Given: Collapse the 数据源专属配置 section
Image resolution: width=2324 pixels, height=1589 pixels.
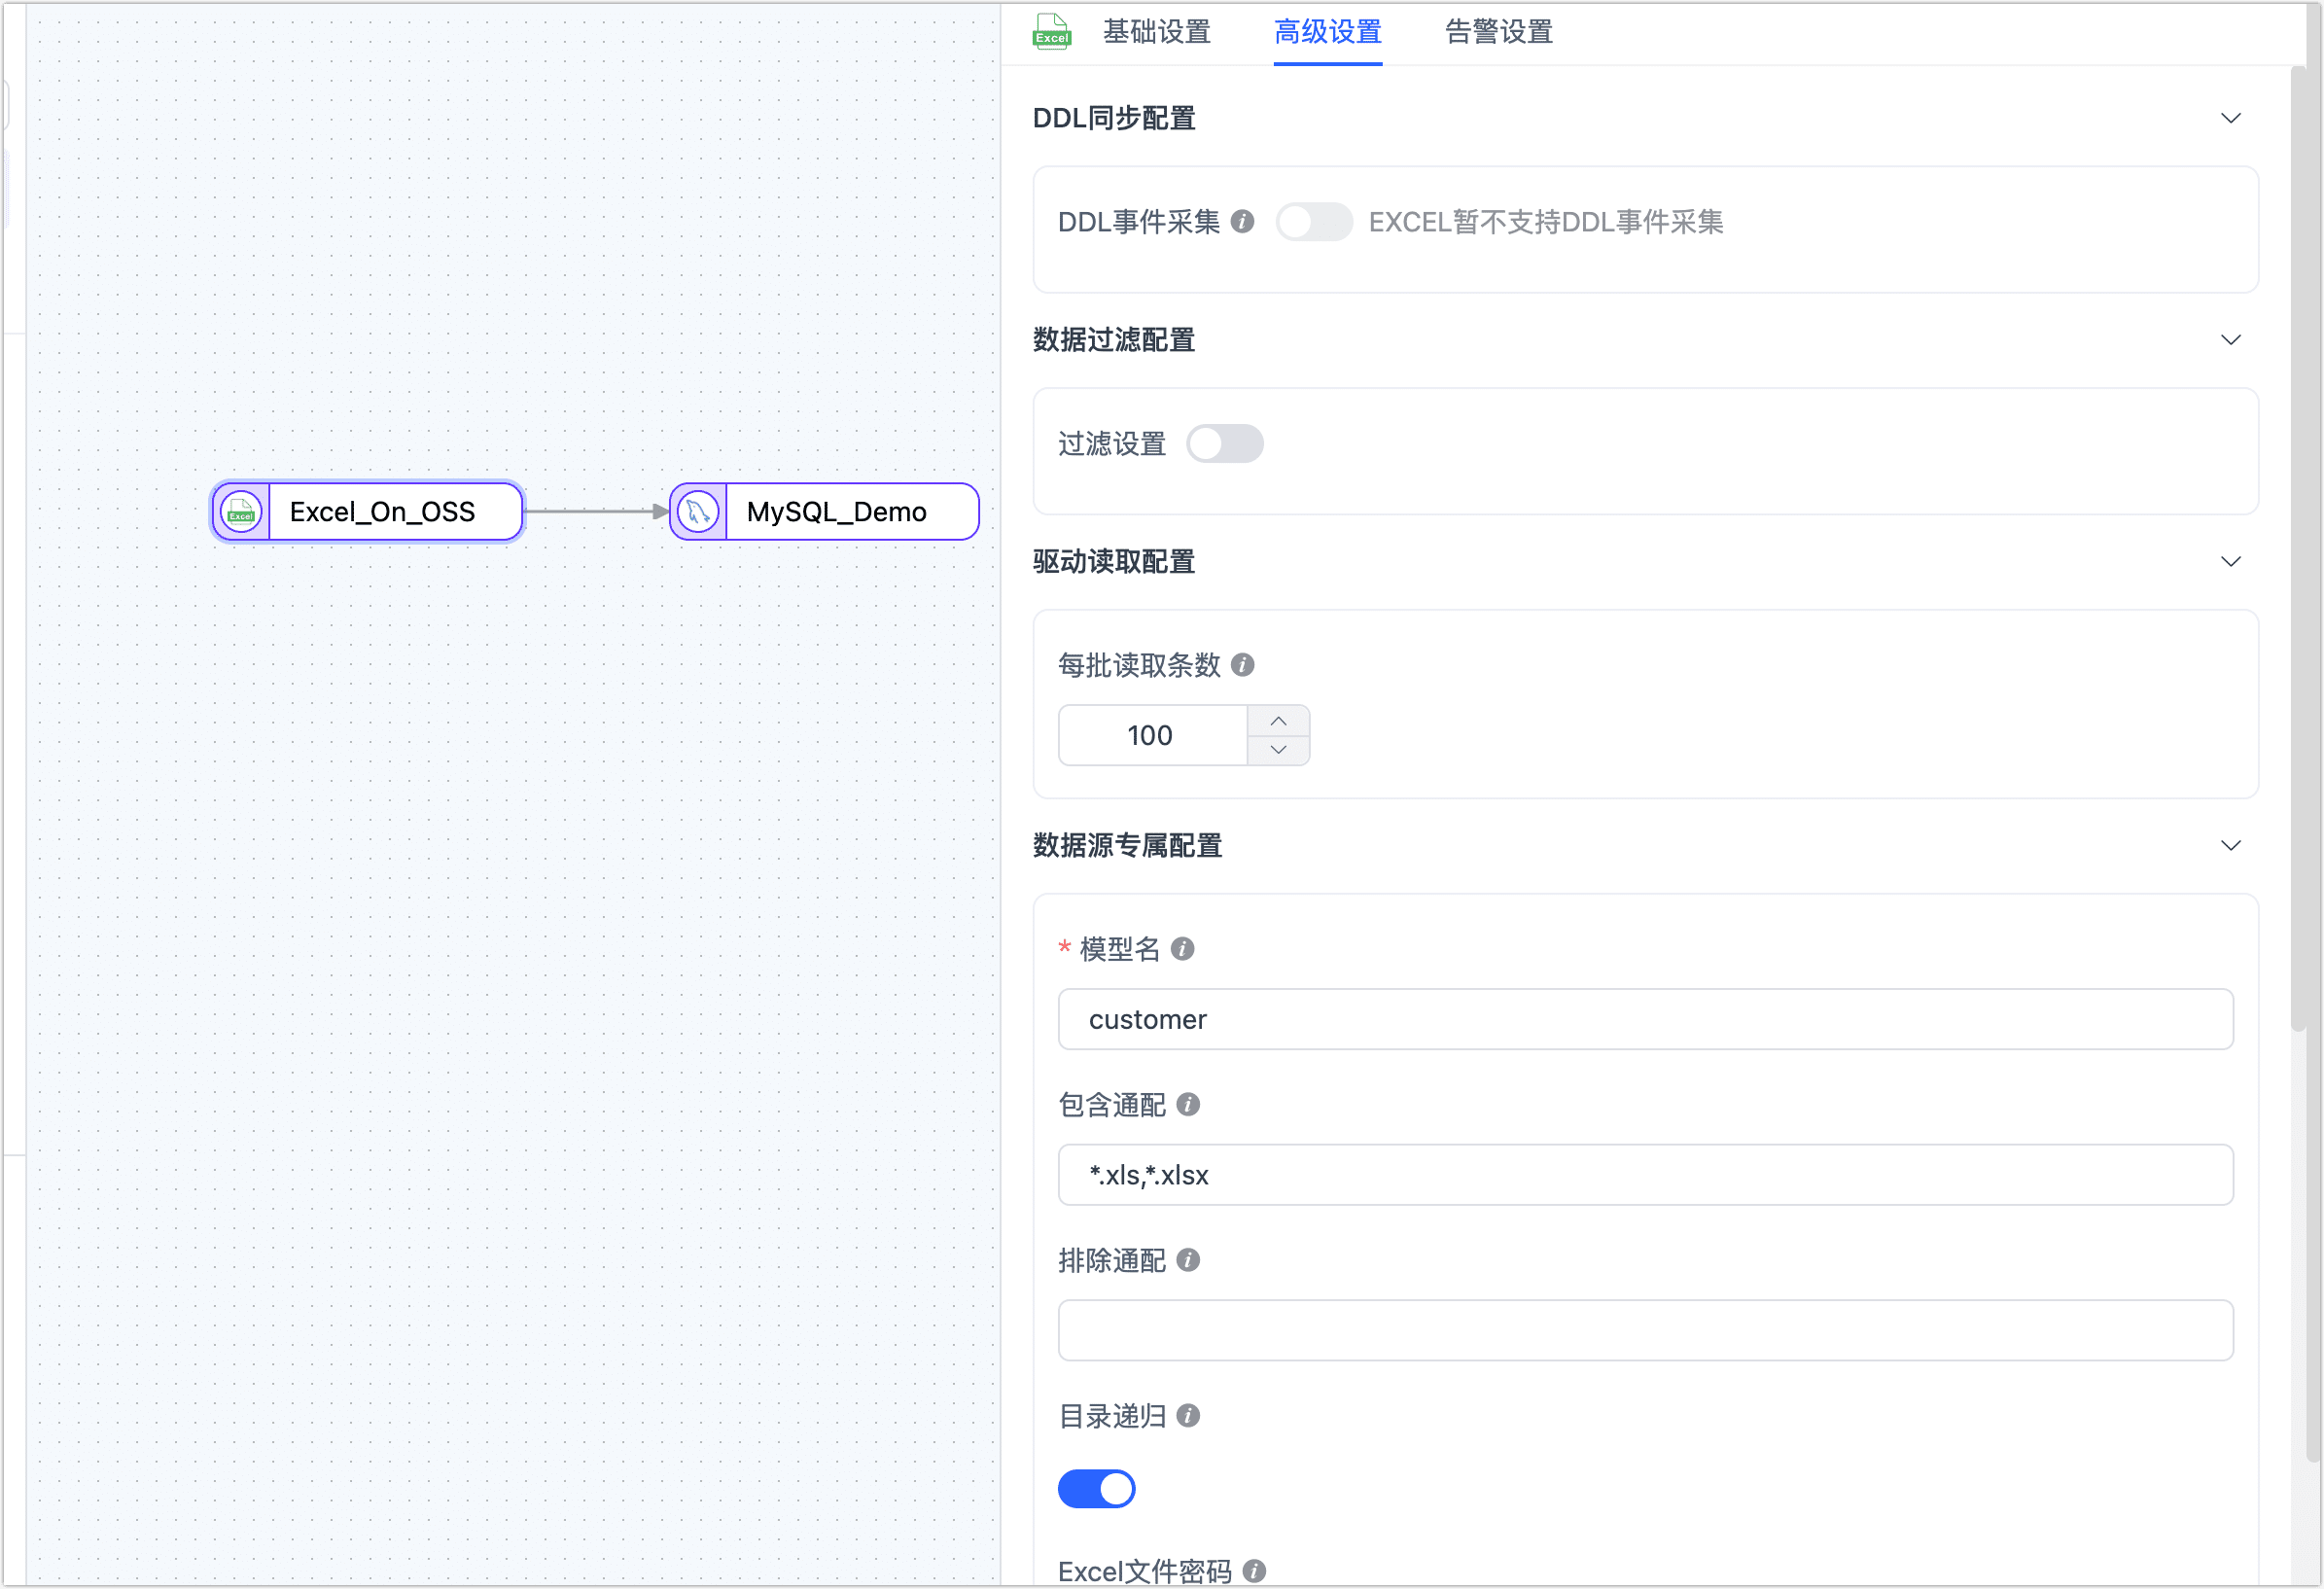Looking at the screenshot, I should (x=2231, y=845).
